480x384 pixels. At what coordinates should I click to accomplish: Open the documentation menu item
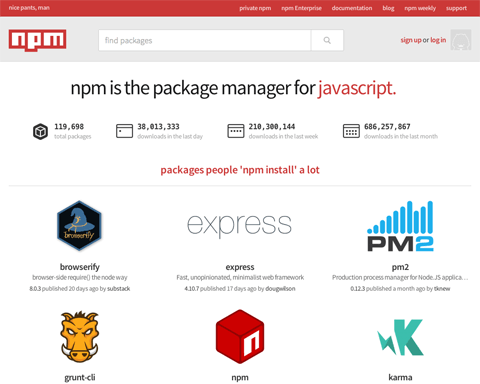click(352, 8)
